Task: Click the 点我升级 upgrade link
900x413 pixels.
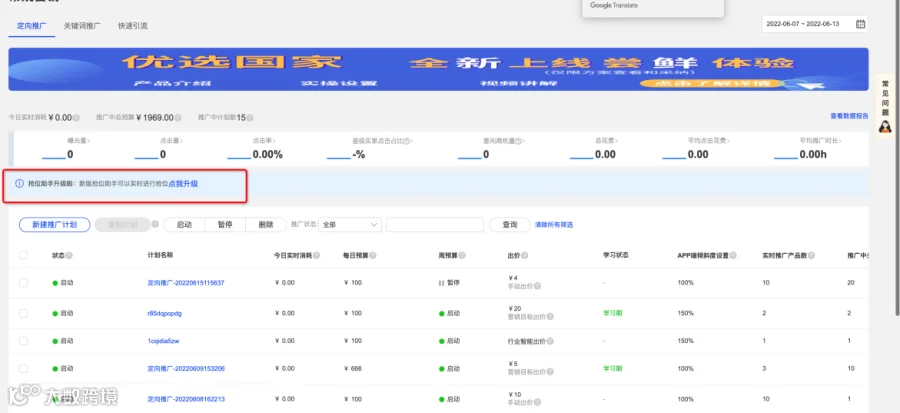Action: click(183, 184)
